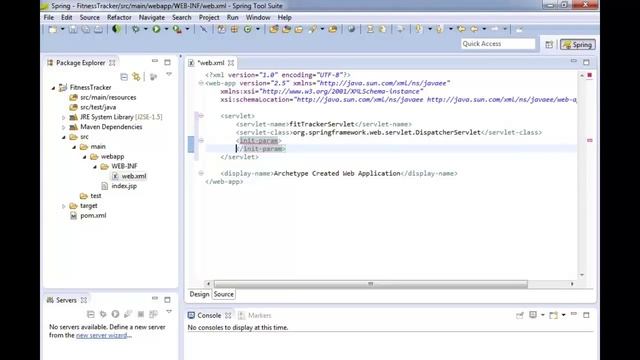Click the Back navigation arrow toolbar icon

coord(474,29)
